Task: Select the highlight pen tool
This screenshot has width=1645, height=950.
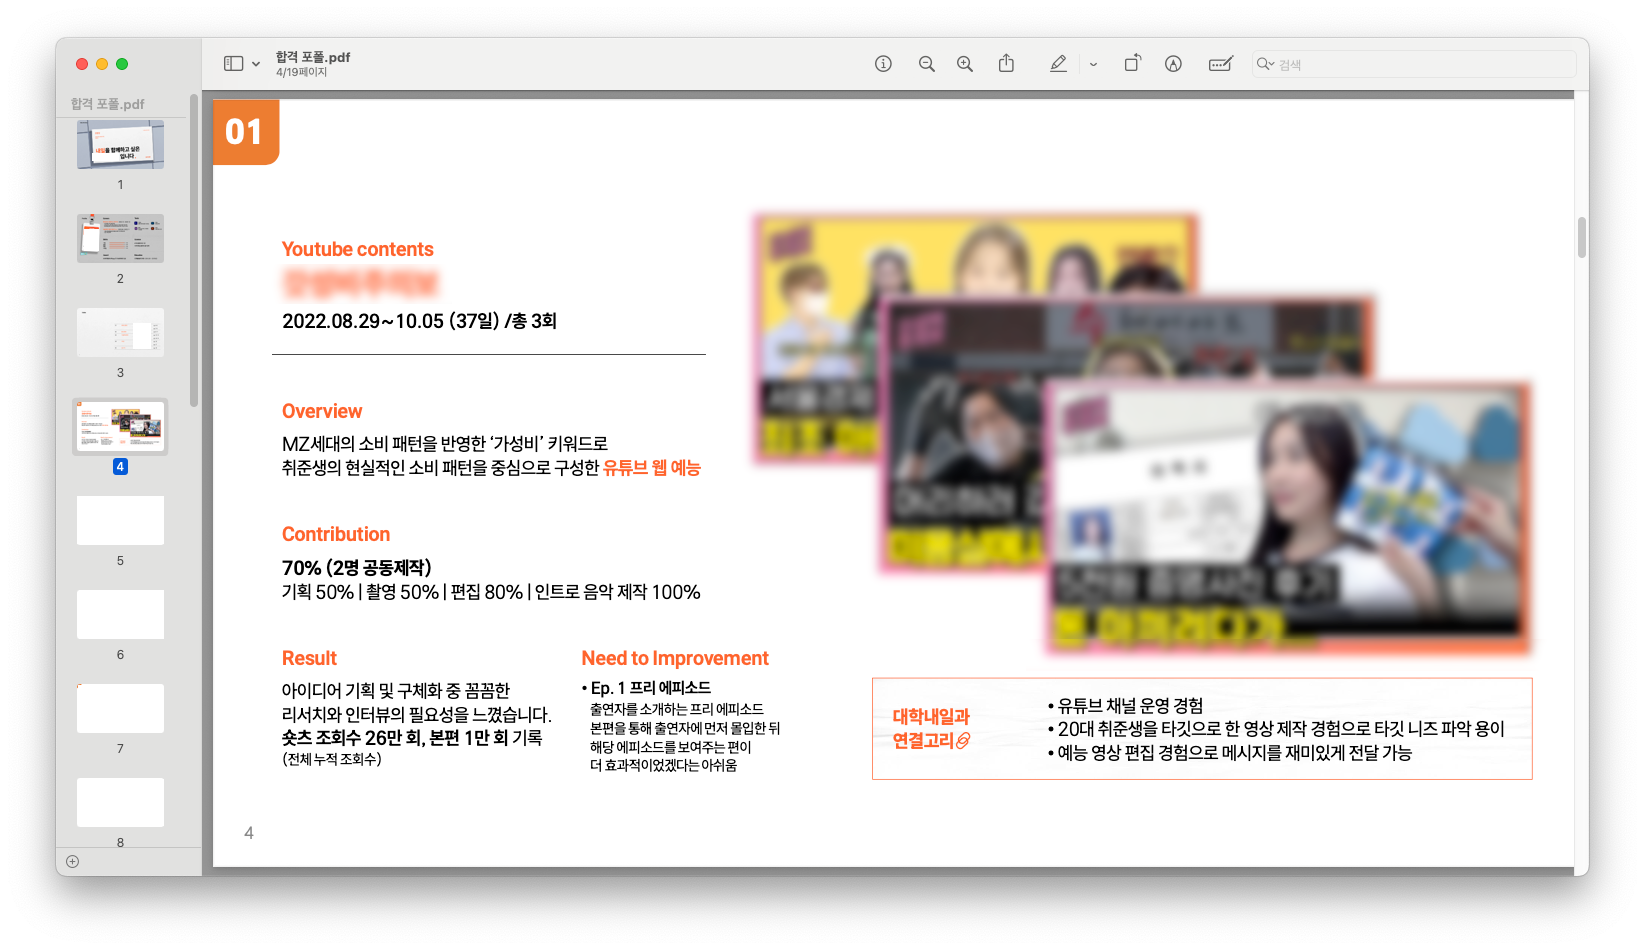Action: (x=1058, y=64)
